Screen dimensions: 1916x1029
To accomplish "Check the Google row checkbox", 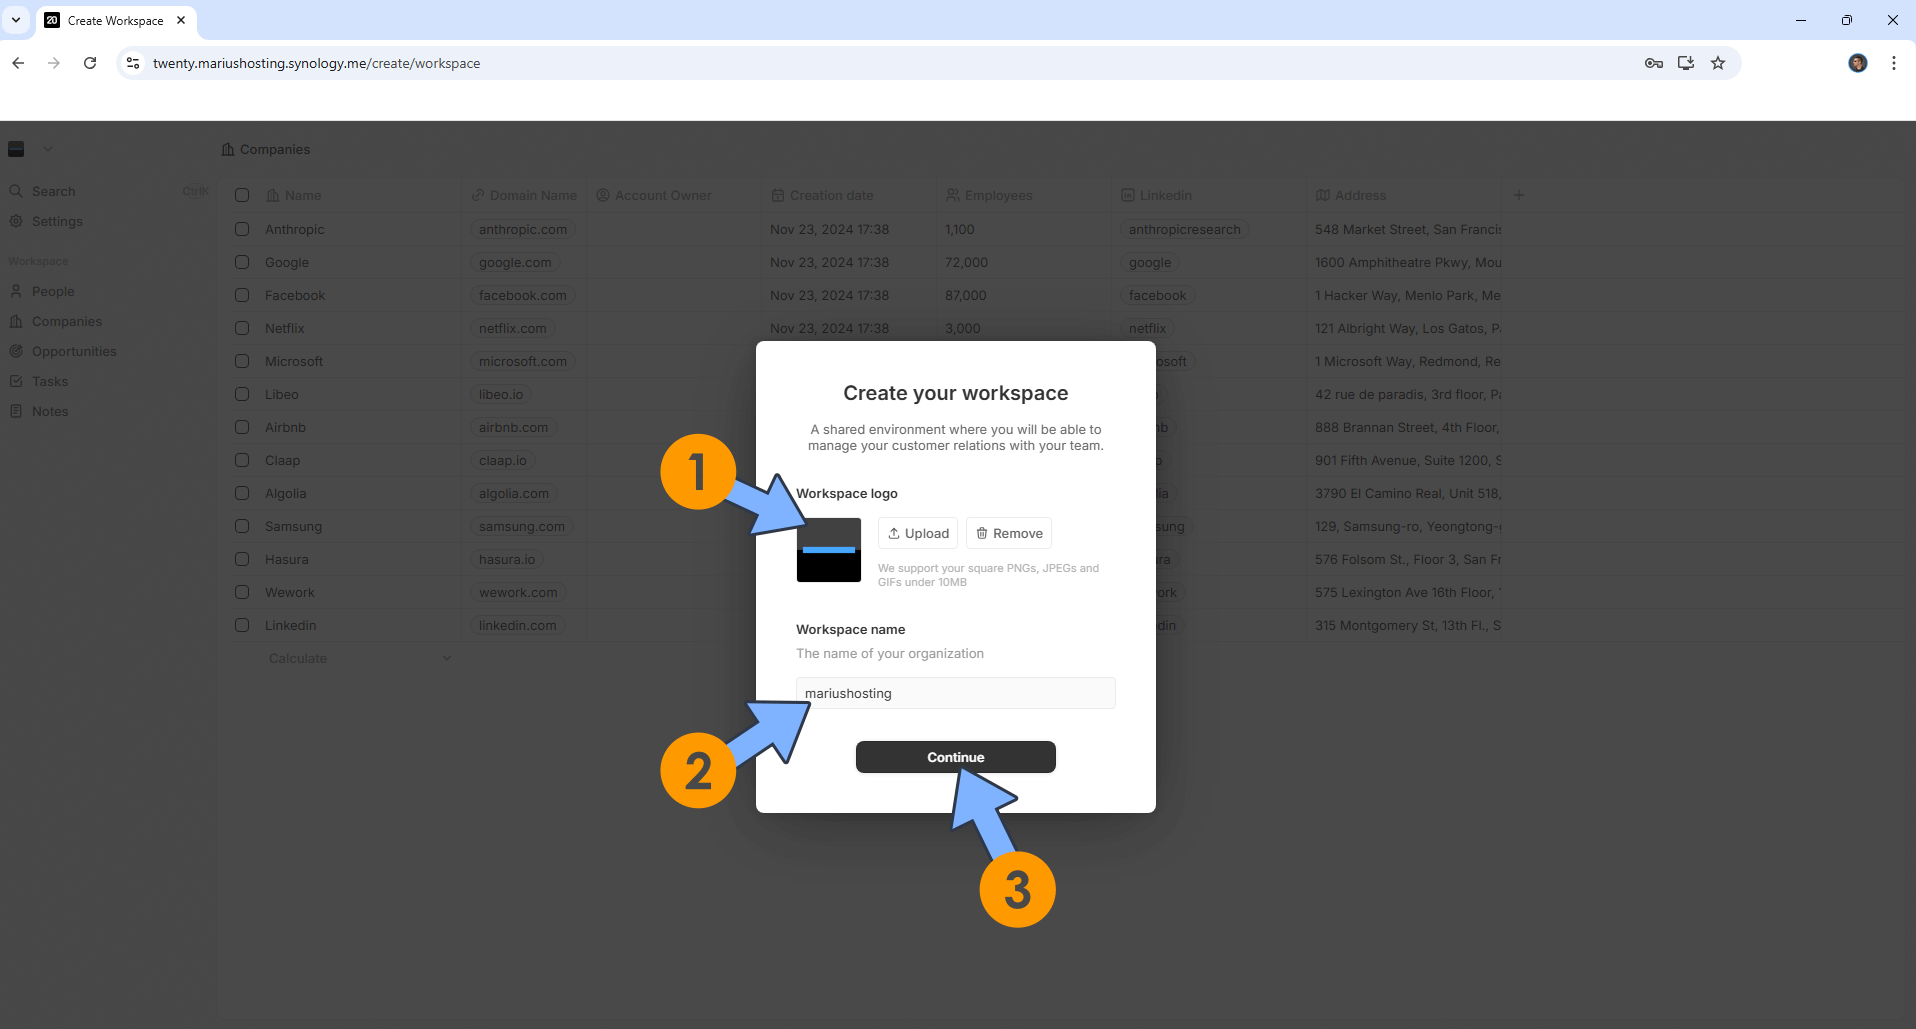I will click(242, 262).
